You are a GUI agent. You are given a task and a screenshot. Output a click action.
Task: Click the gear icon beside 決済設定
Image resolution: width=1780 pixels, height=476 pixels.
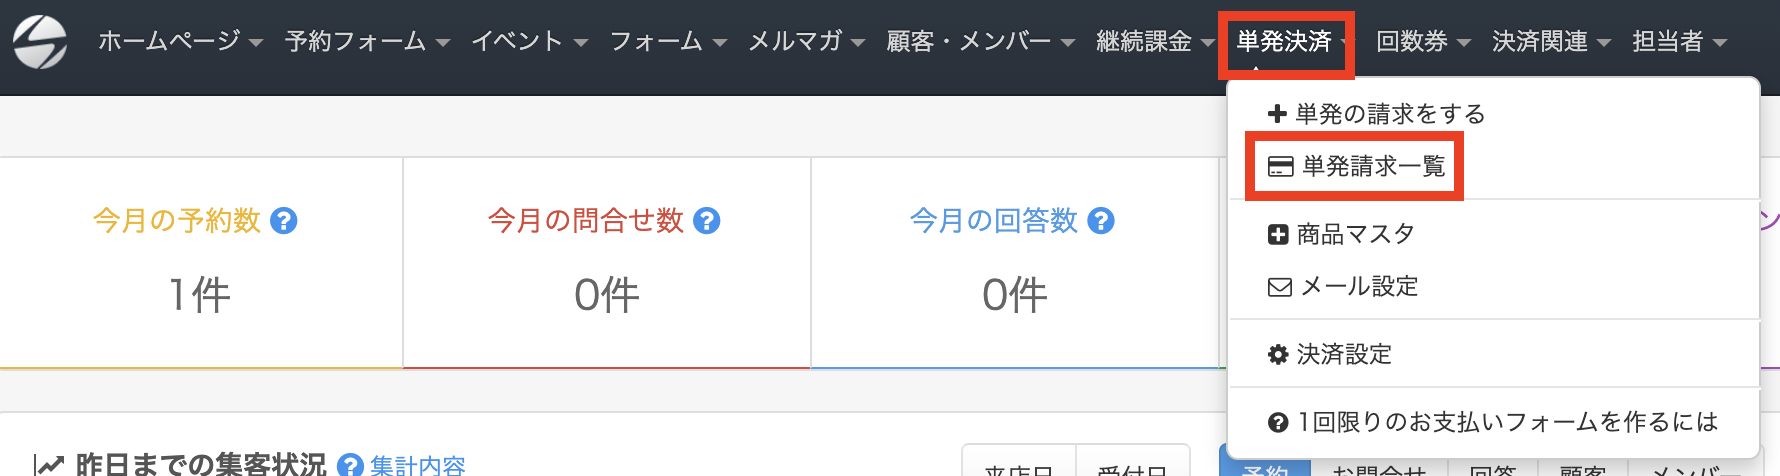pos(1277,355)
